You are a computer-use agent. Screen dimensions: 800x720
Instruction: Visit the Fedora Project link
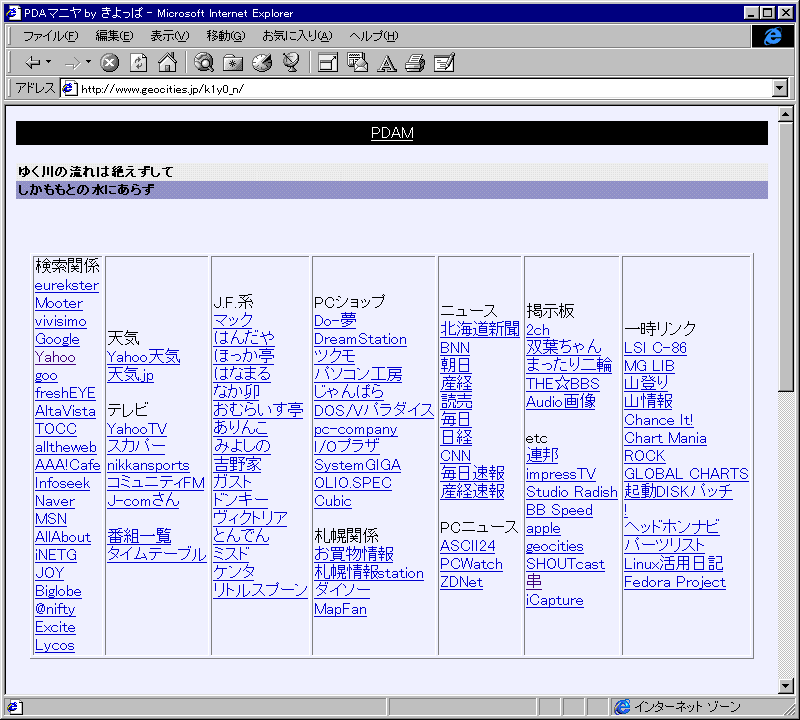click(x=674, y=582)
